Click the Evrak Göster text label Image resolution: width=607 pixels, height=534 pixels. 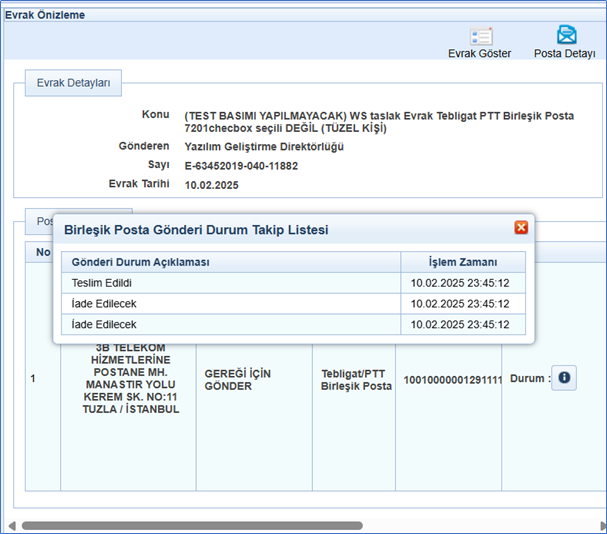click(479, 53)
